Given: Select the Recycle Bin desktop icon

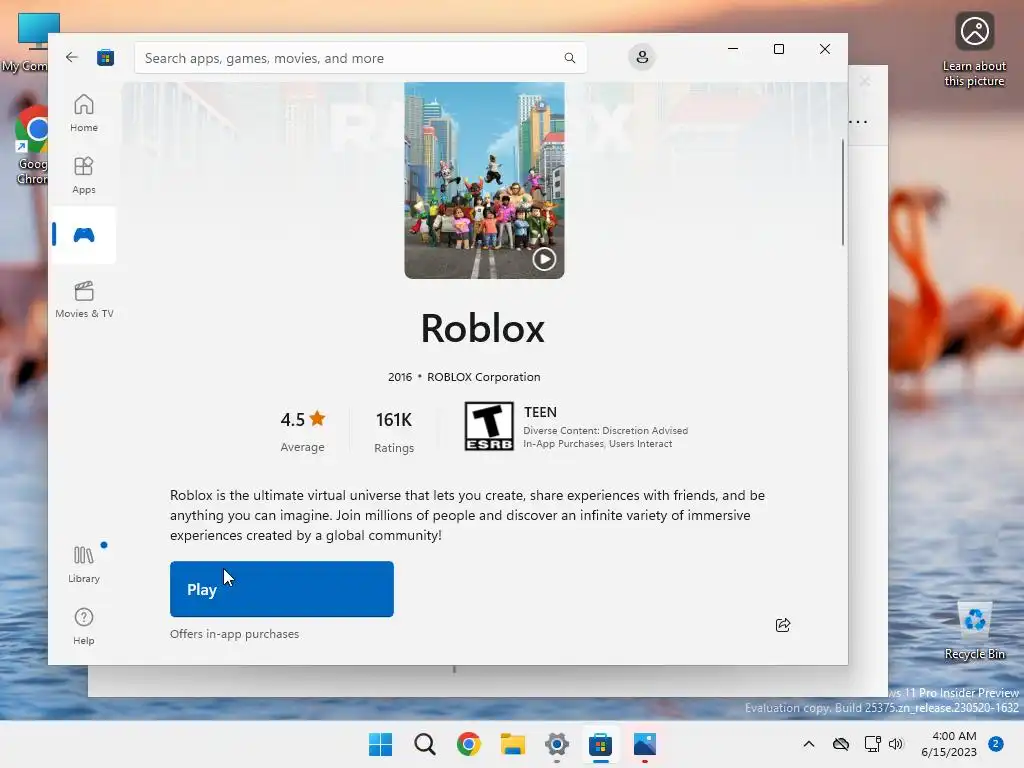Looking at the screenshot, I should [x=974, y=630].
